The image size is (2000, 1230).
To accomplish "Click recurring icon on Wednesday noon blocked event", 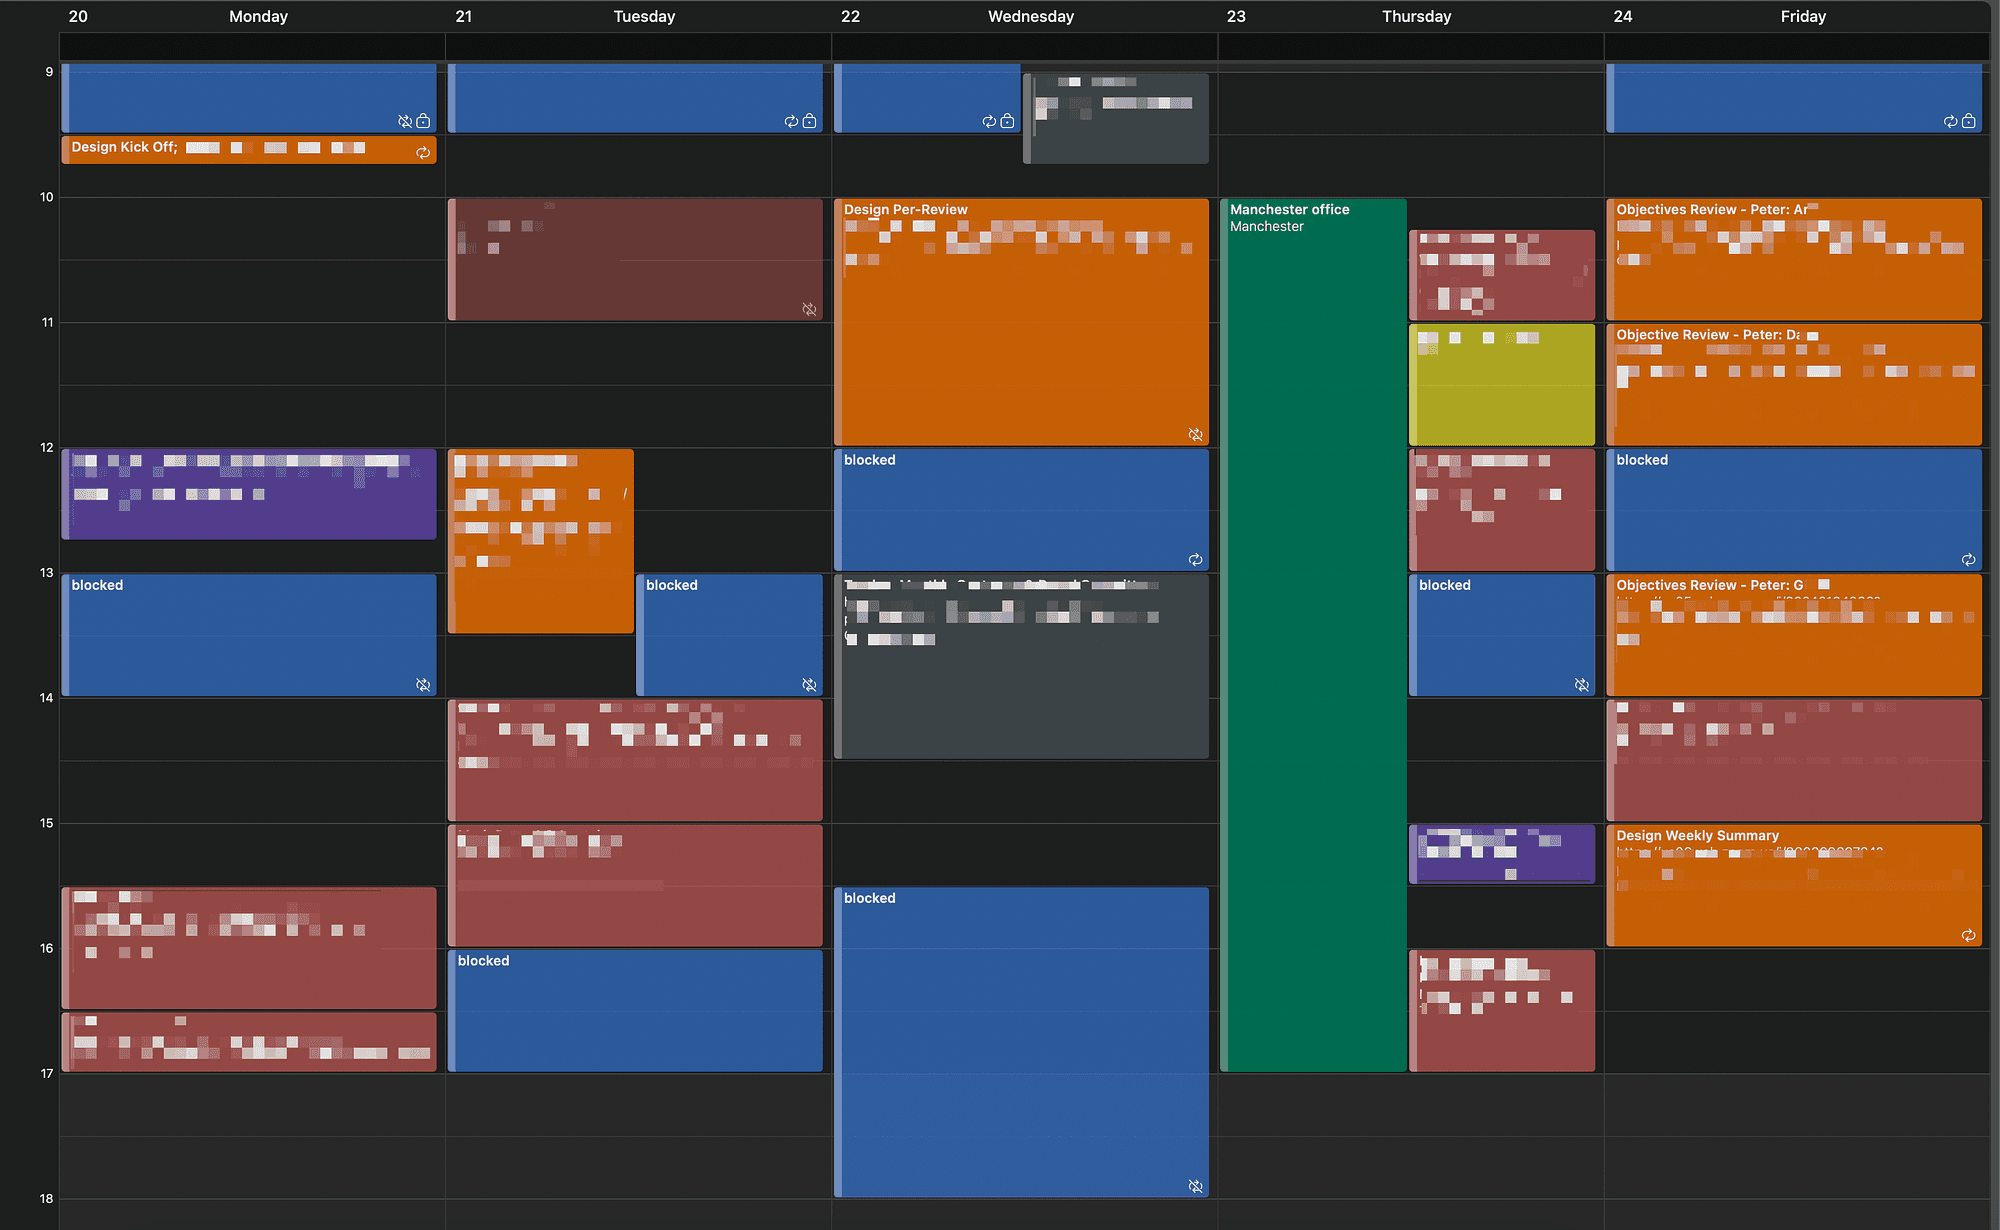I will coord(1195,559).
